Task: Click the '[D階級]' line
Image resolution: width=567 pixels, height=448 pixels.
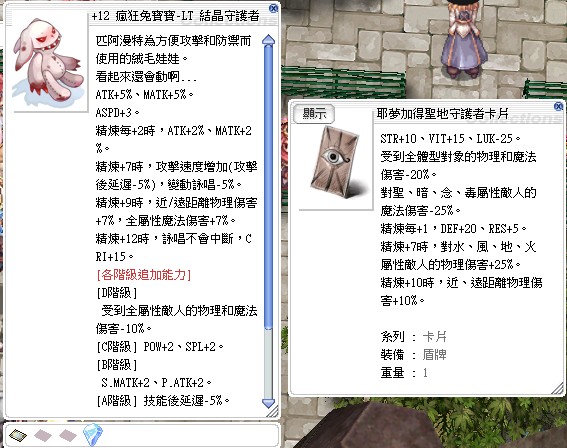Action: [117, 293]
